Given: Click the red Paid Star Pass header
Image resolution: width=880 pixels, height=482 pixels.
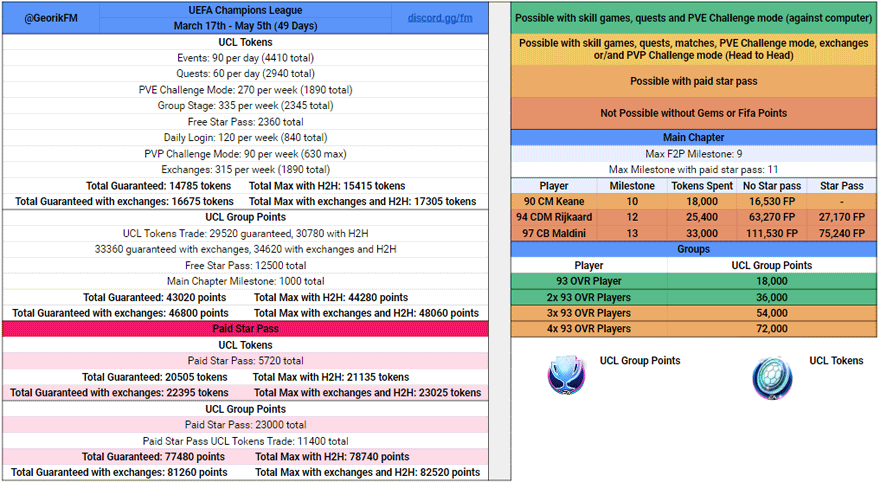Looking at the screenshot, I should pos(245,329).
